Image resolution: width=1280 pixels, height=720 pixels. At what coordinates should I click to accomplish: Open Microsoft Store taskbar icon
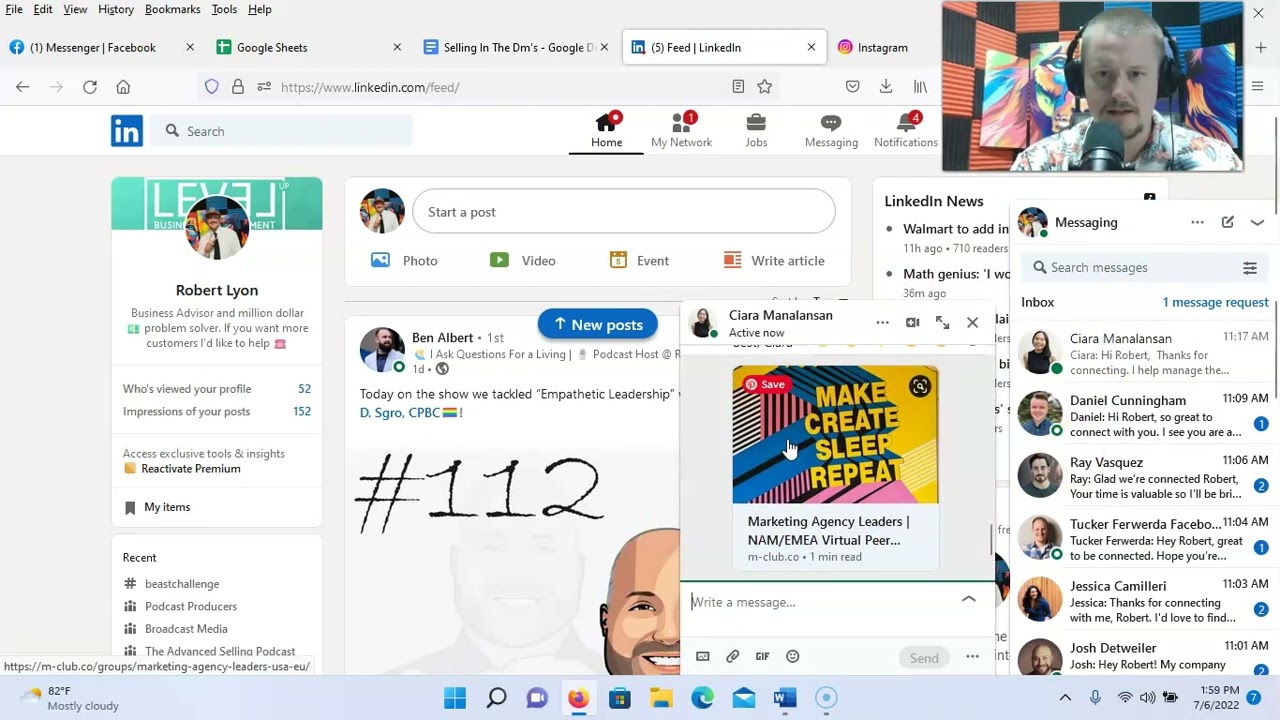click(620, 697)
